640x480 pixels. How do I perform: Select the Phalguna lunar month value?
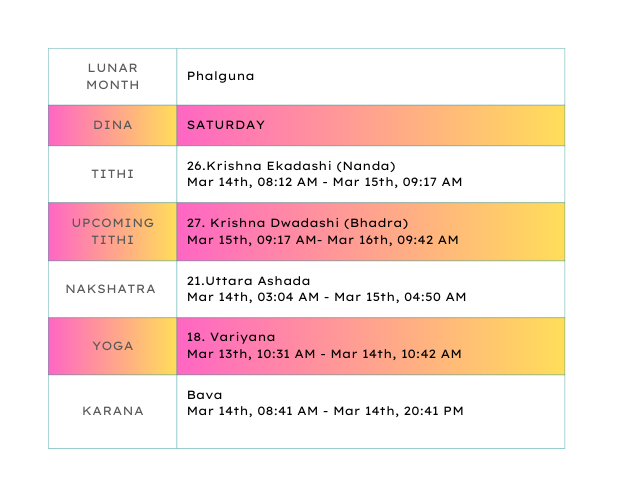pos(220,76)
